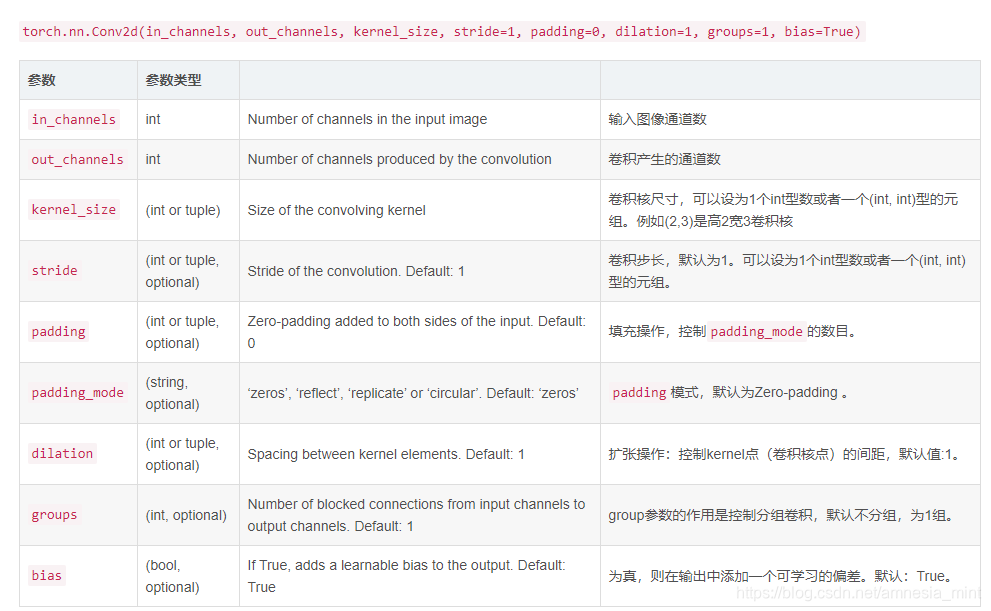Click the padding_mode code tag in the first column
Image resolution: width=991 pixels, height=611 pixels.
(x=77, y=392)
